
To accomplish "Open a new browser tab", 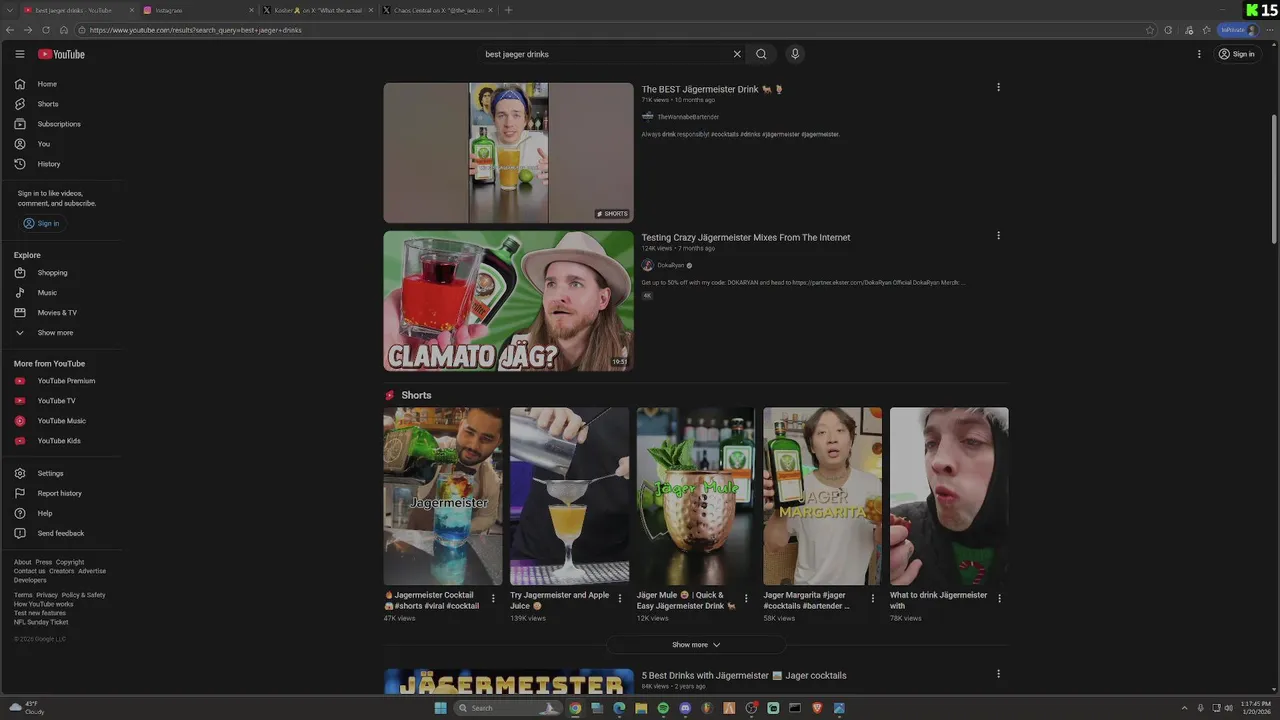I will (x=508, y=10).
